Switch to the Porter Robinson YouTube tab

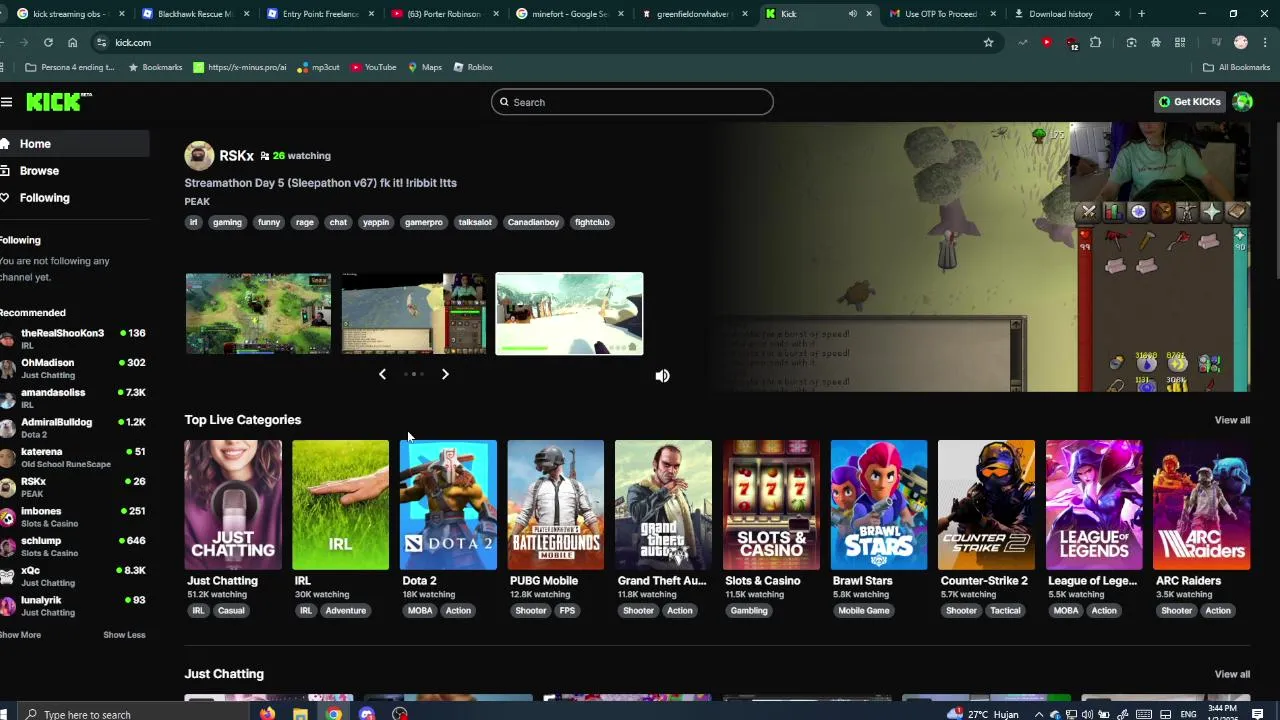click(444, 14)
